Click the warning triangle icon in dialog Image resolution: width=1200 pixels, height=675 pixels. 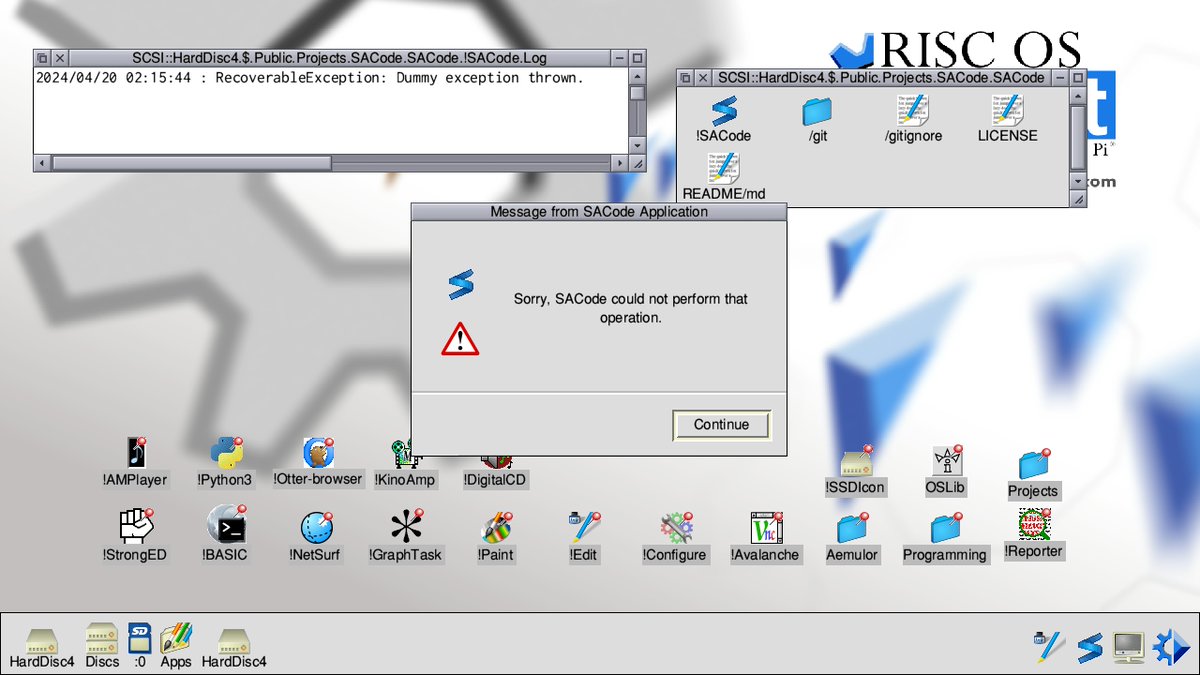point(460,339)
